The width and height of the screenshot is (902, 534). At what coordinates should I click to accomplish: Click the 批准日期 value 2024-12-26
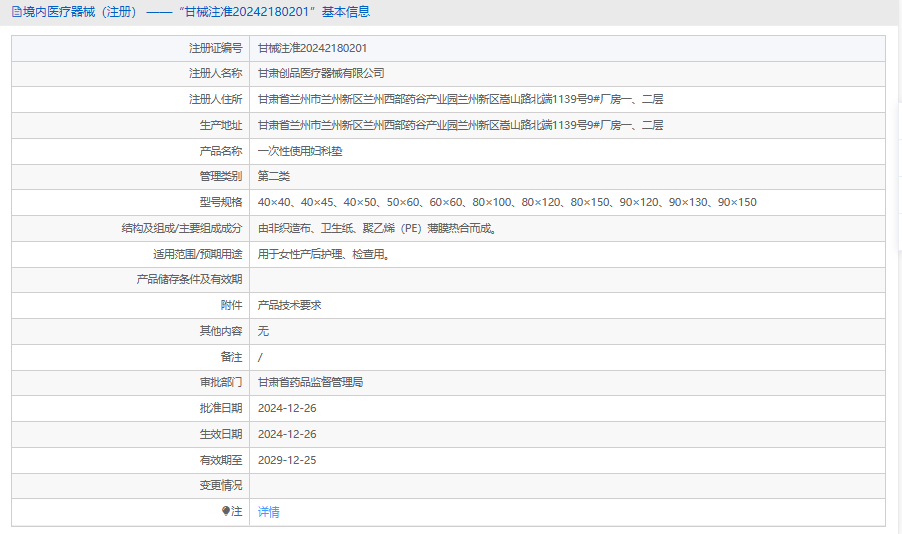pos(287,408)
